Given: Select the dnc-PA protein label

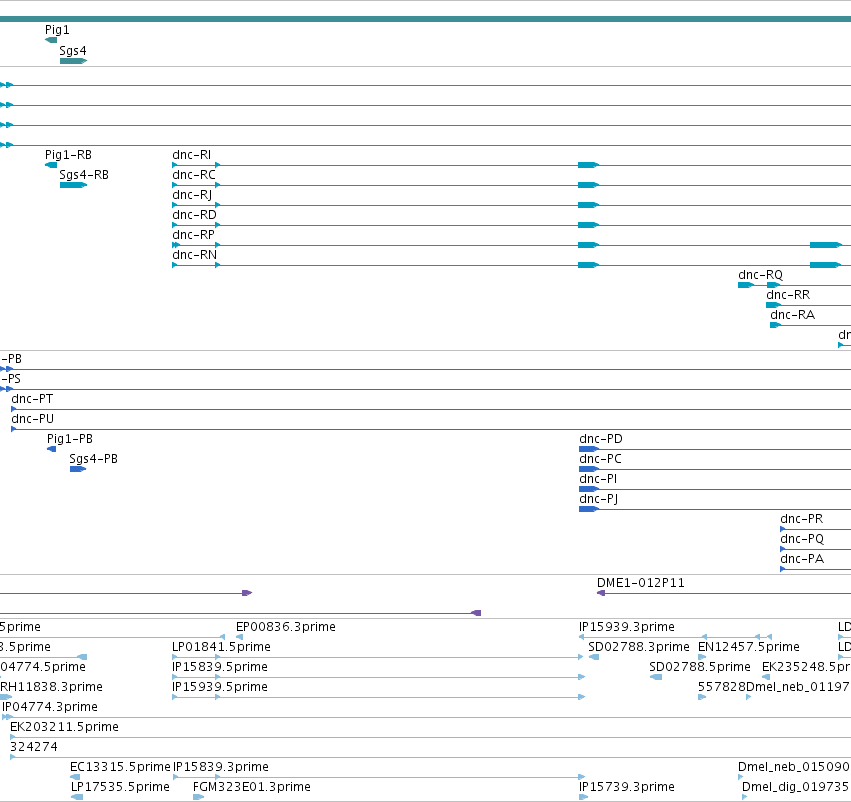Looking at the screenshot, I should 802,559.
